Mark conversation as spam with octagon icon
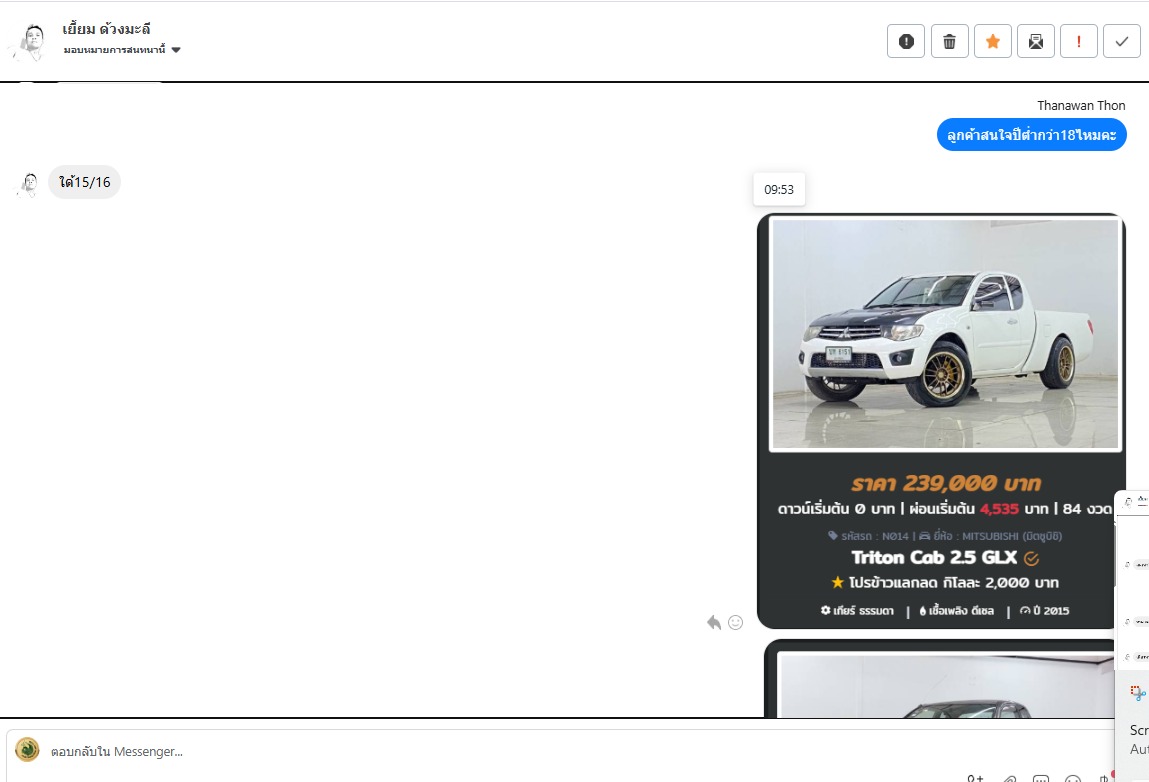Image resolution: width=1149 pixels, height=782 pixels. coord(906,41)
